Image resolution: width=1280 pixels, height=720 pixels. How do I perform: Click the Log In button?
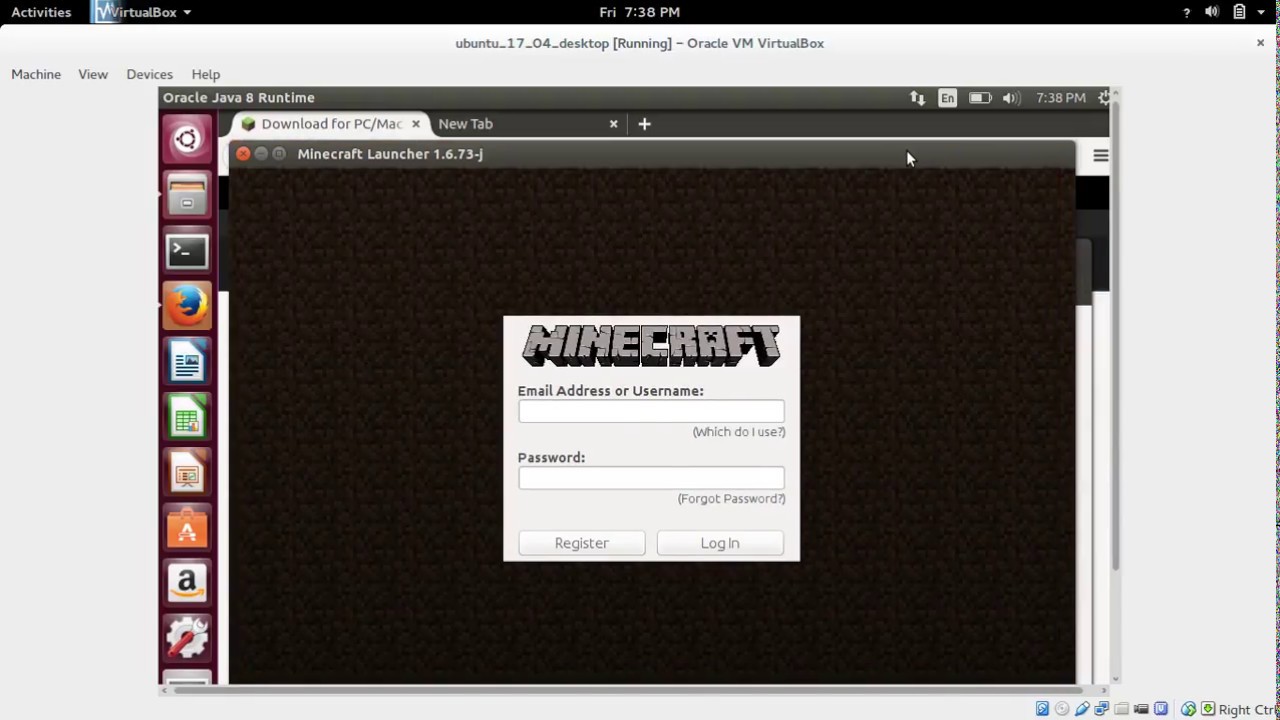pos(720,543)
